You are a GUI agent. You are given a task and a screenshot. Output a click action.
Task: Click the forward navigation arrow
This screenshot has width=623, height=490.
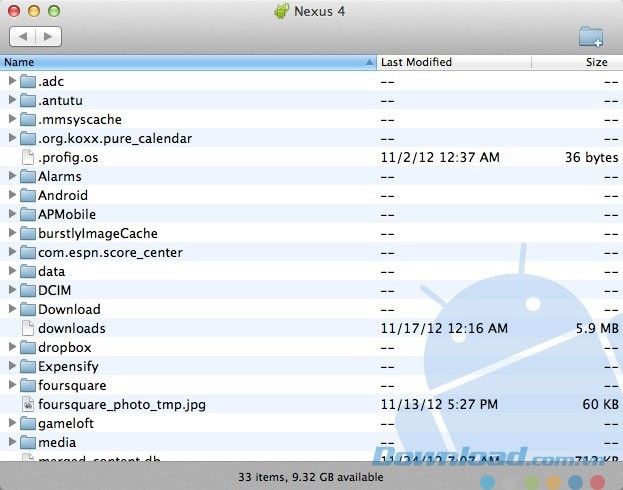pos(48,36)
